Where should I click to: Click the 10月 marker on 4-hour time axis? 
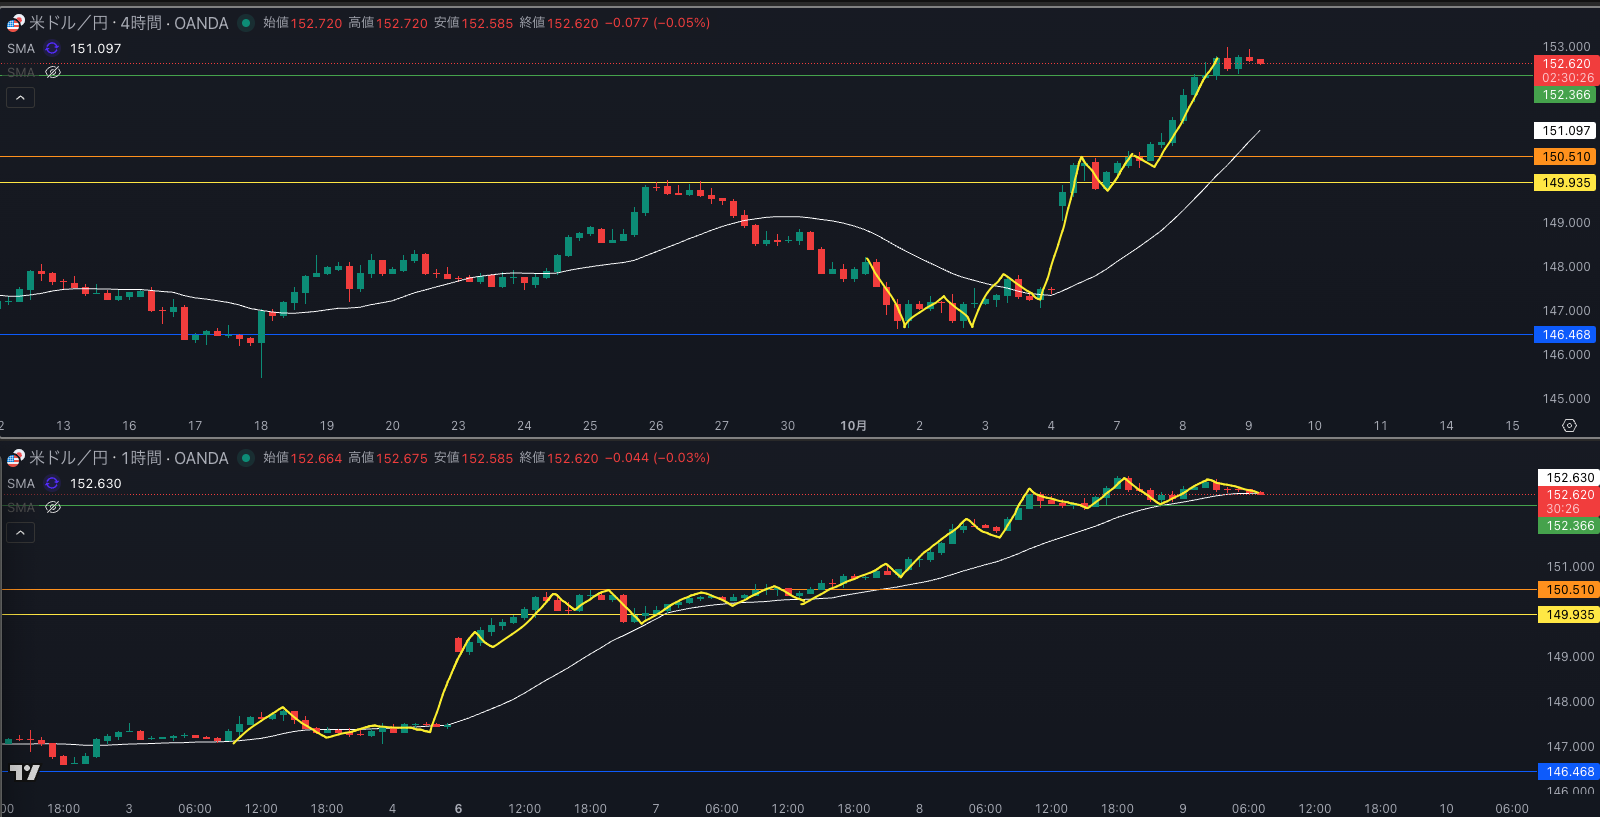click(853, 426)
